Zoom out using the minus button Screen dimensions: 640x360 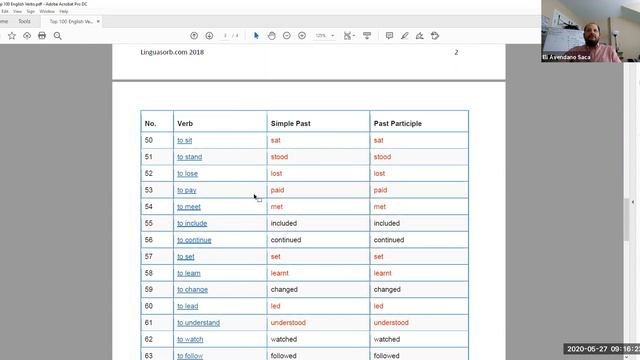coord(287,36)
